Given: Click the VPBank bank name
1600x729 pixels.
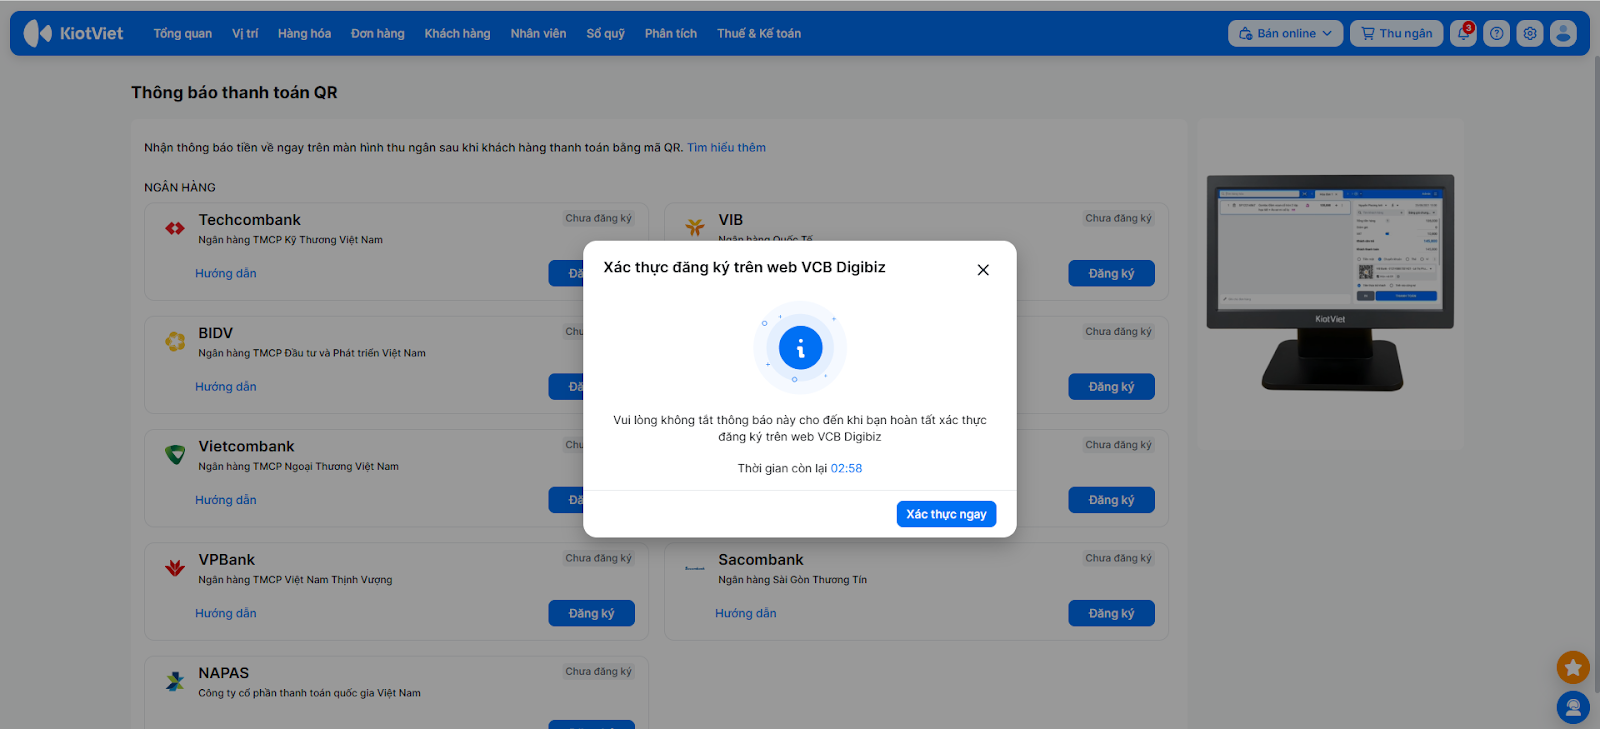Looking at the screenshot, I should coord(226,560).
